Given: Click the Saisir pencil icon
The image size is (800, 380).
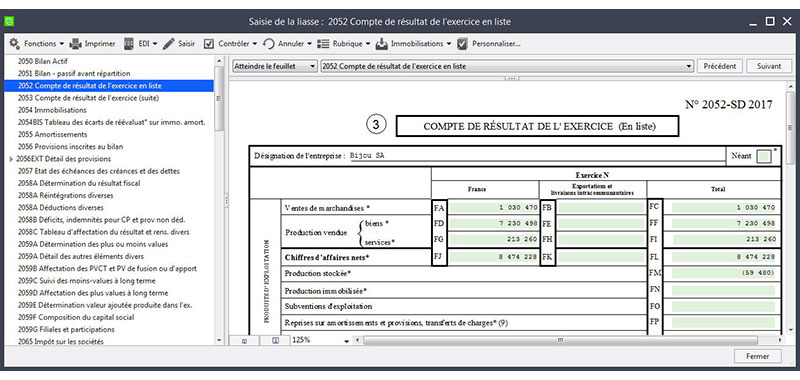Looking at the screenshot, I should point(169,44).
